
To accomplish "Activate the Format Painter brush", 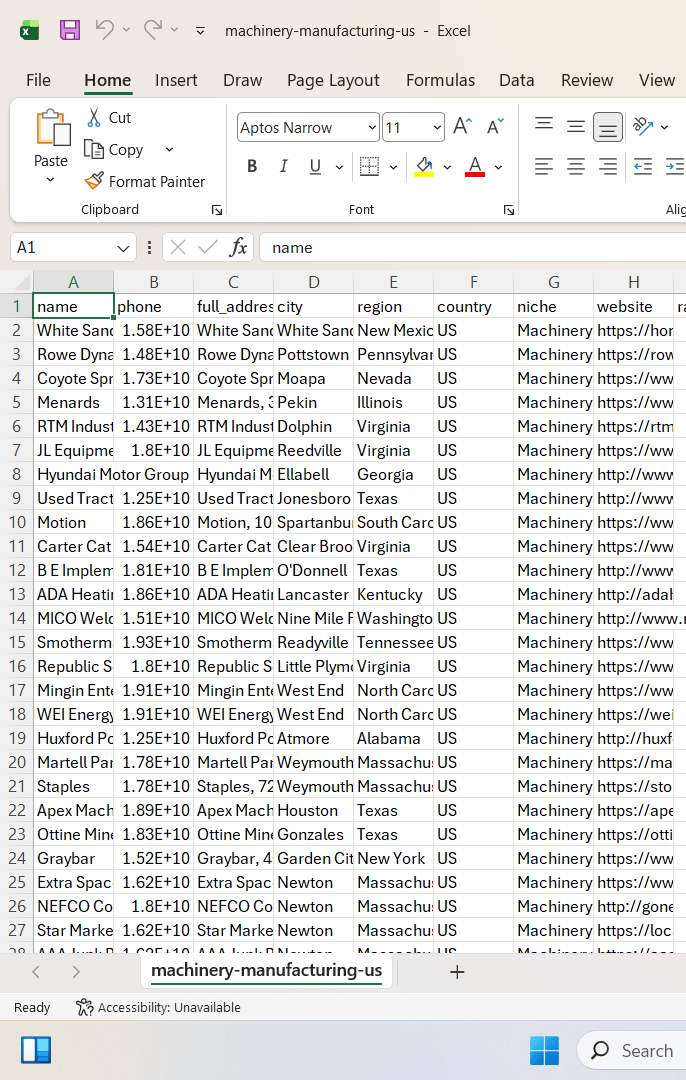I will [x=145, y=181].
